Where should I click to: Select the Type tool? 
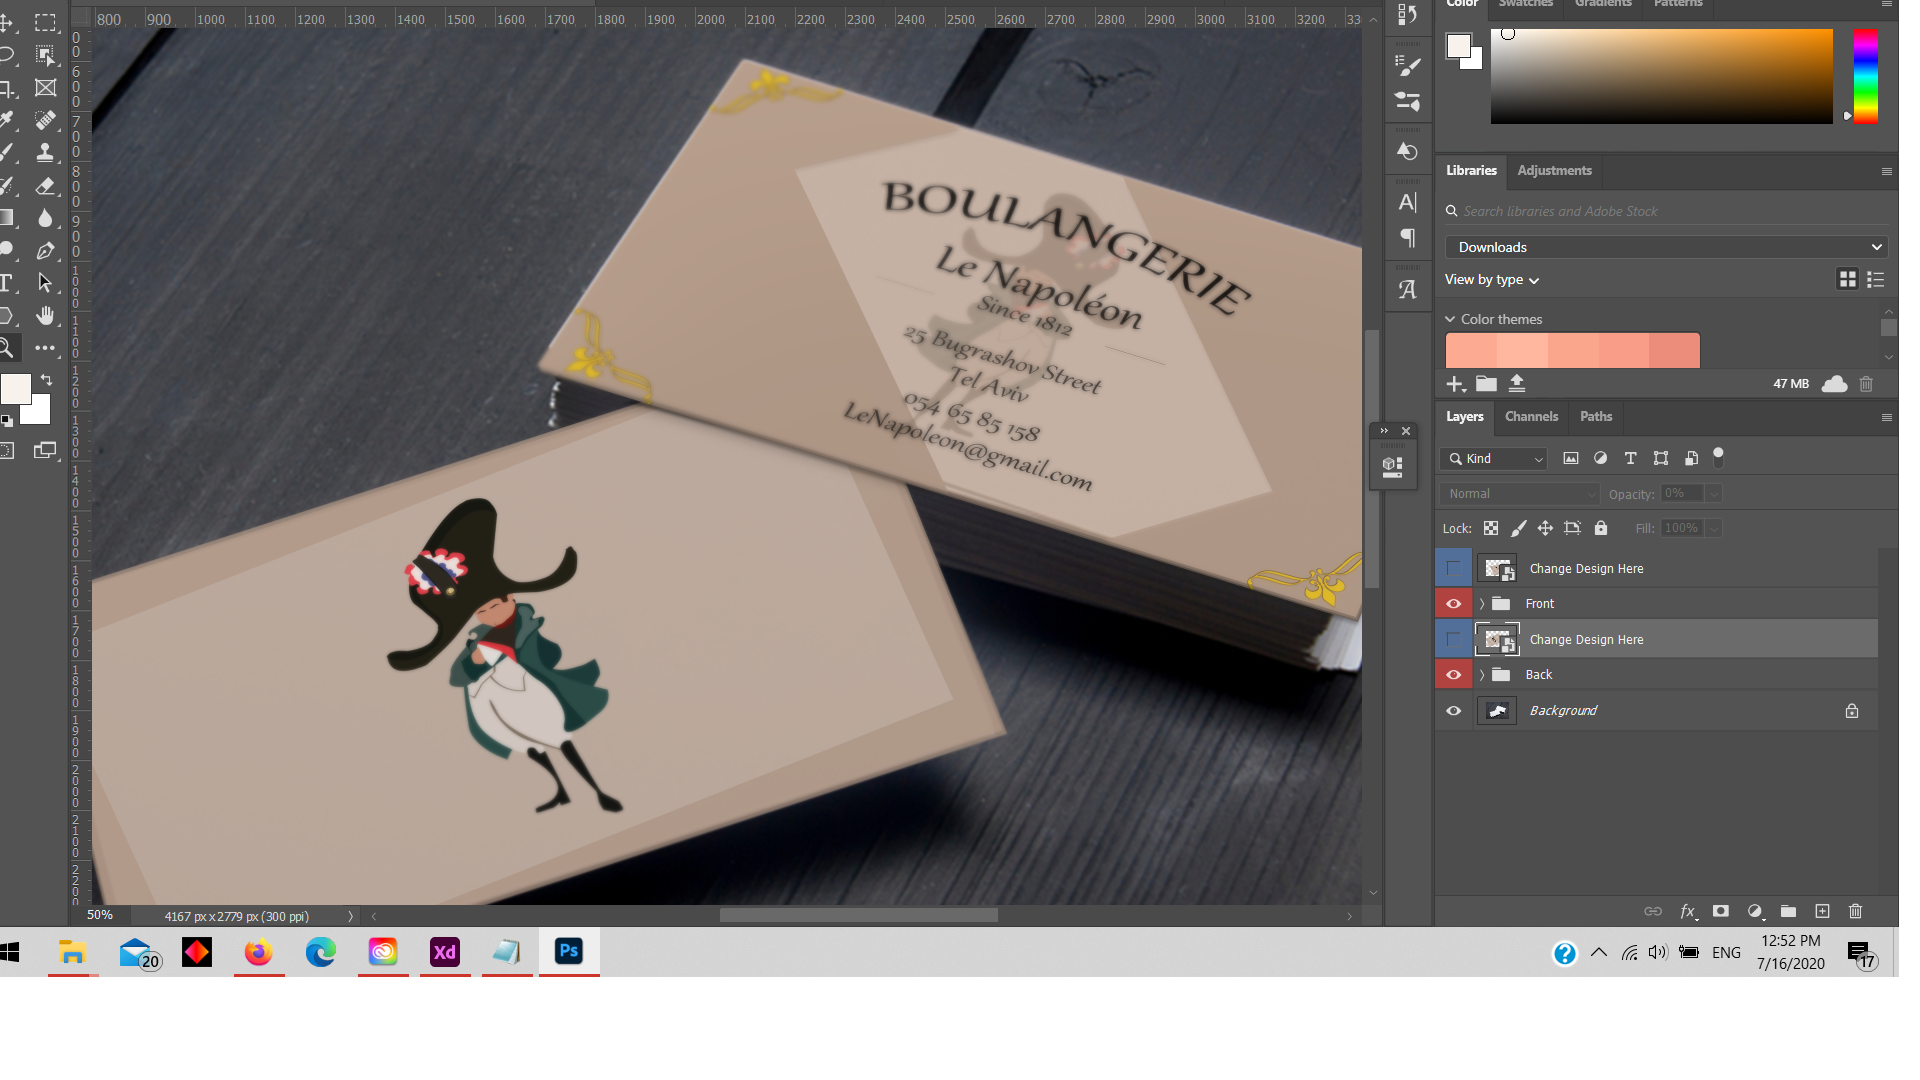pos(8,283)
